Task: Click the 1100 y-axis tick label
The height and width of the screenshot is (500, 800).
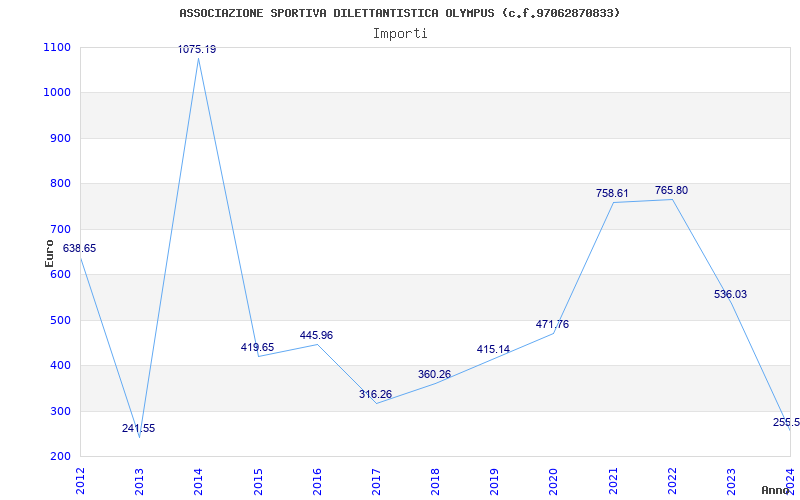Action: click(57, 47)
